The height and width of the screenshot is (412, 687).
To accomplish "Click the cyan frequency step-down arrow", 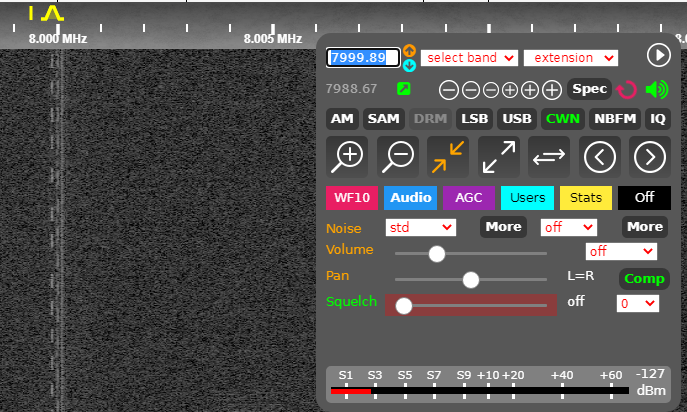I will (409, 66).
